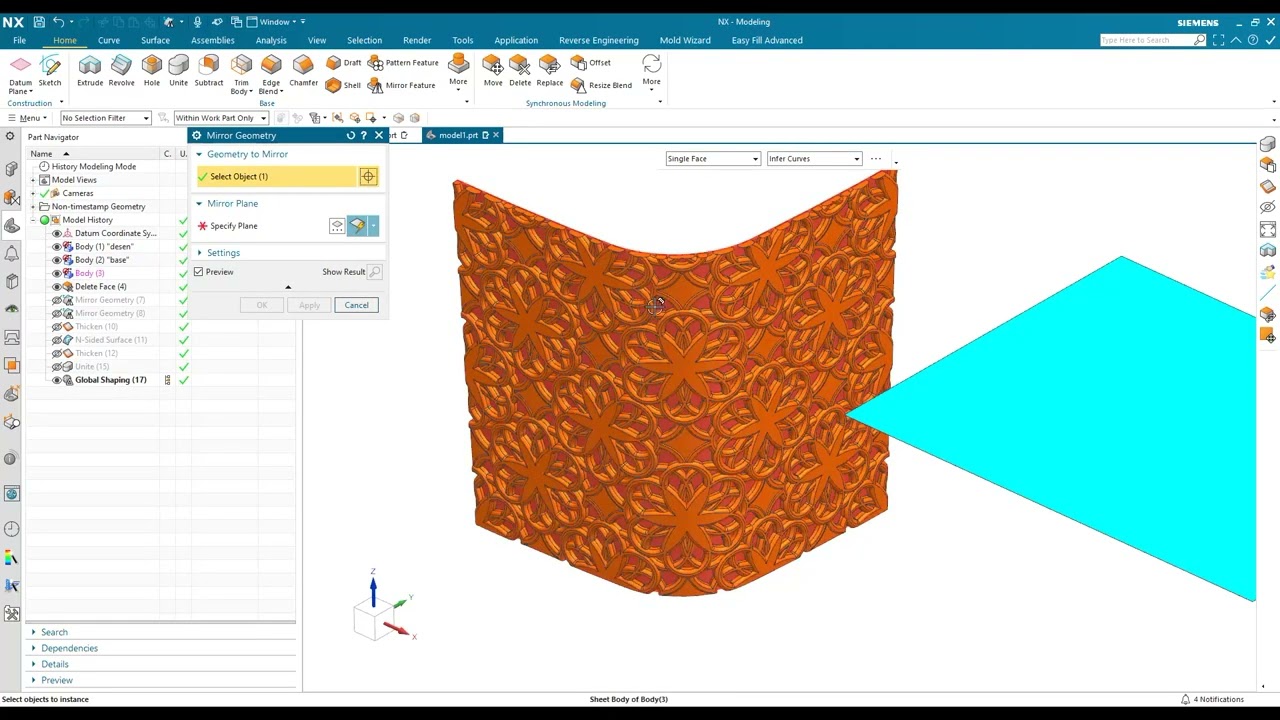Open the Menu button
Screen dimensions: 1280x720
(25, 118)
